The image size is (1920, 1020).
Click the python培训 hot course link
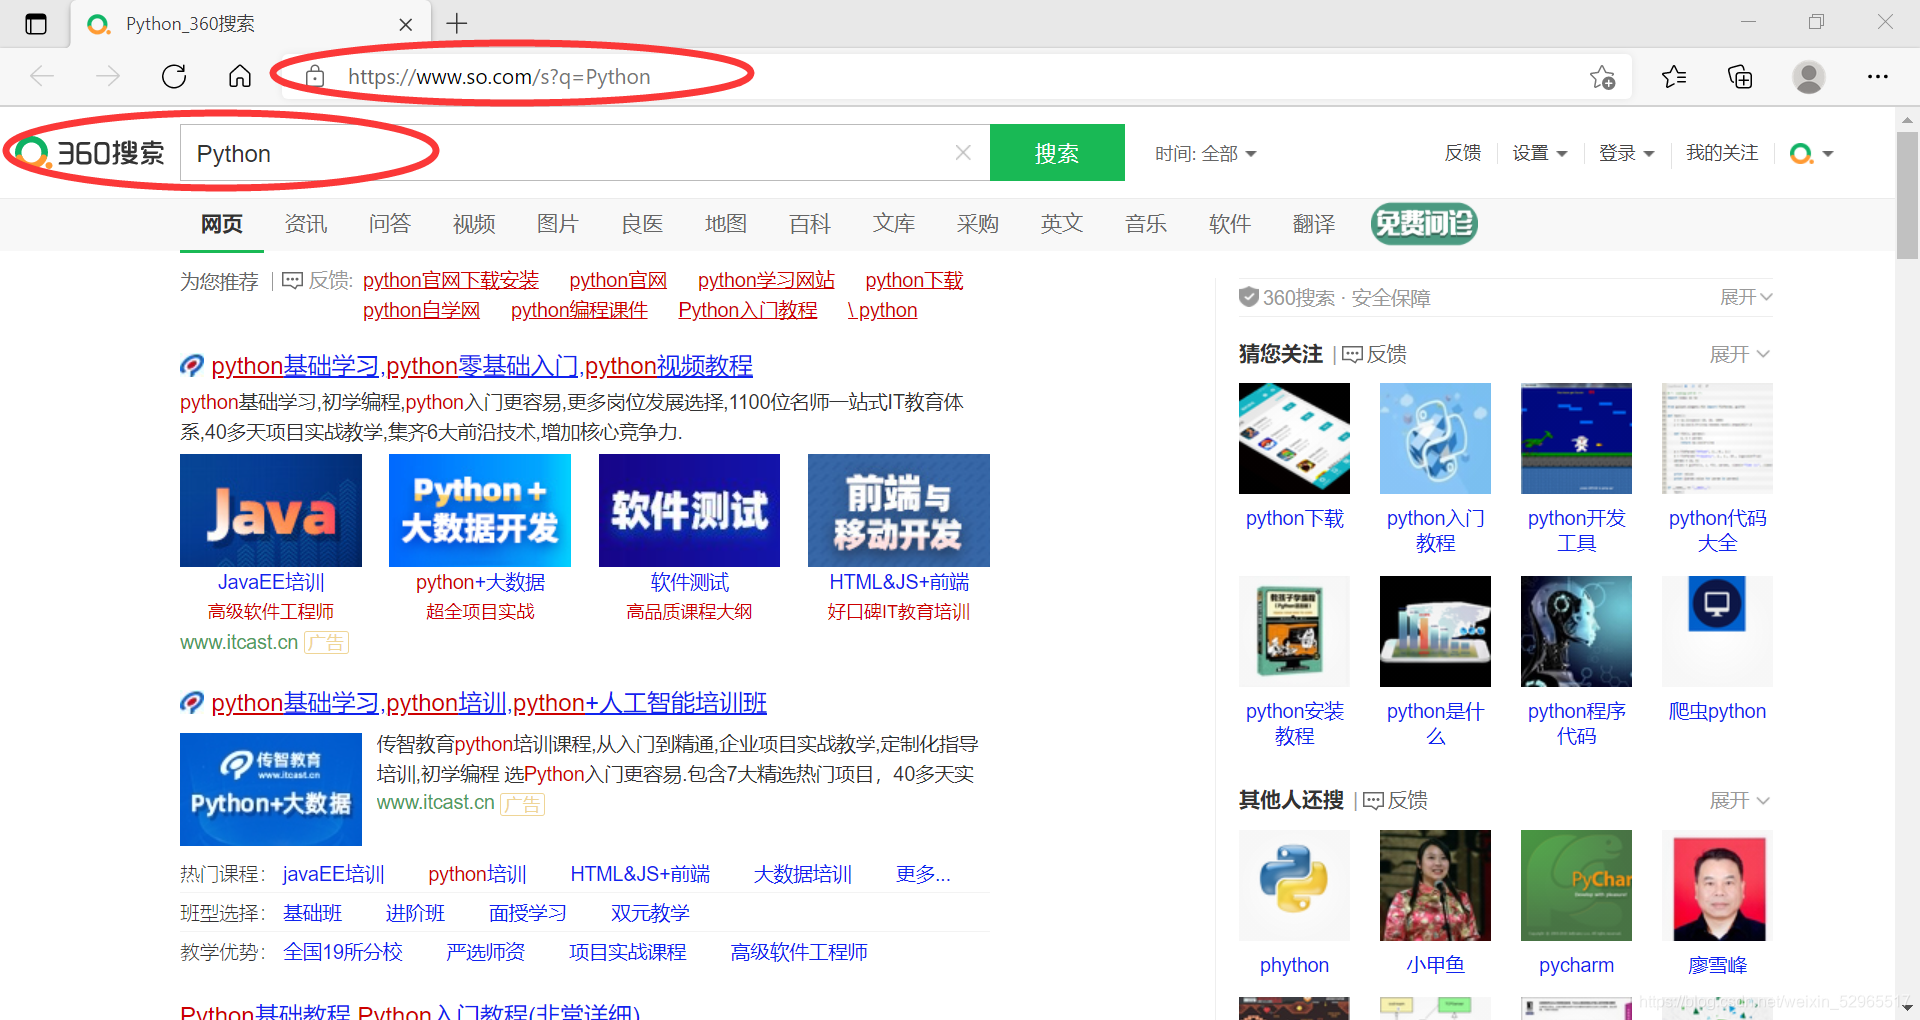tap(477, 874)
